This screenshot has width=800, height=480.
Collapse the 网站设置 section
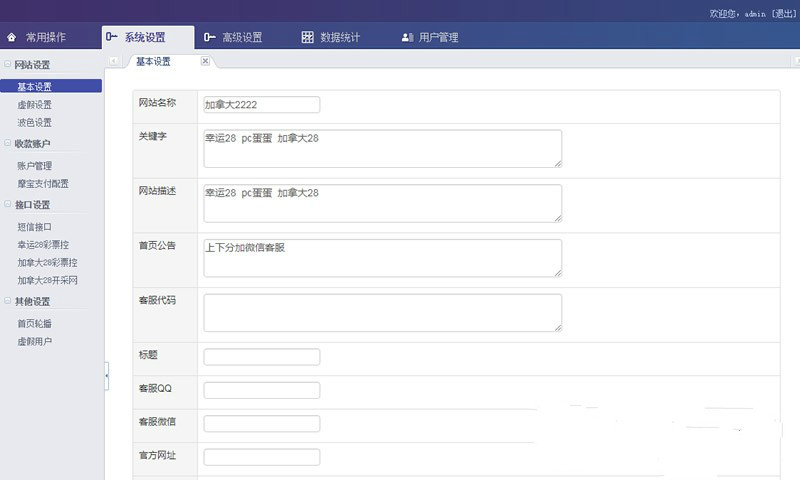[x=8, y=64]
